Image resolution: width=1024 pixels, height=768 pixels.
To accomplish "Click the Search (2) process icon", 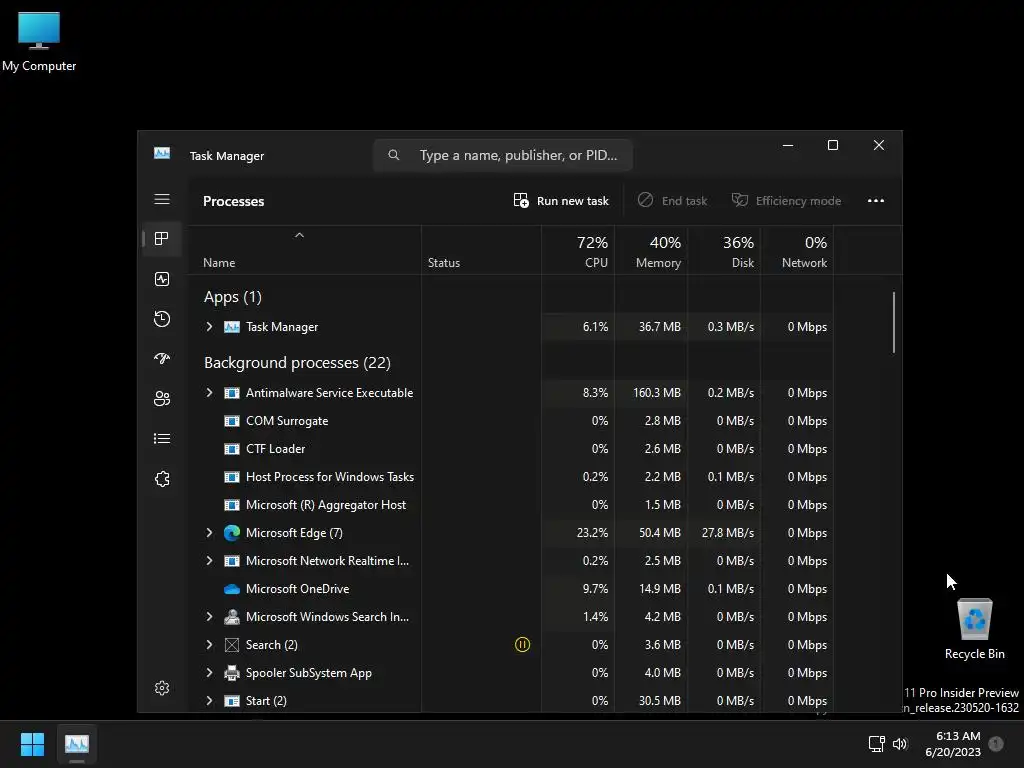I will pyautogui.click(x=232, y=645).
